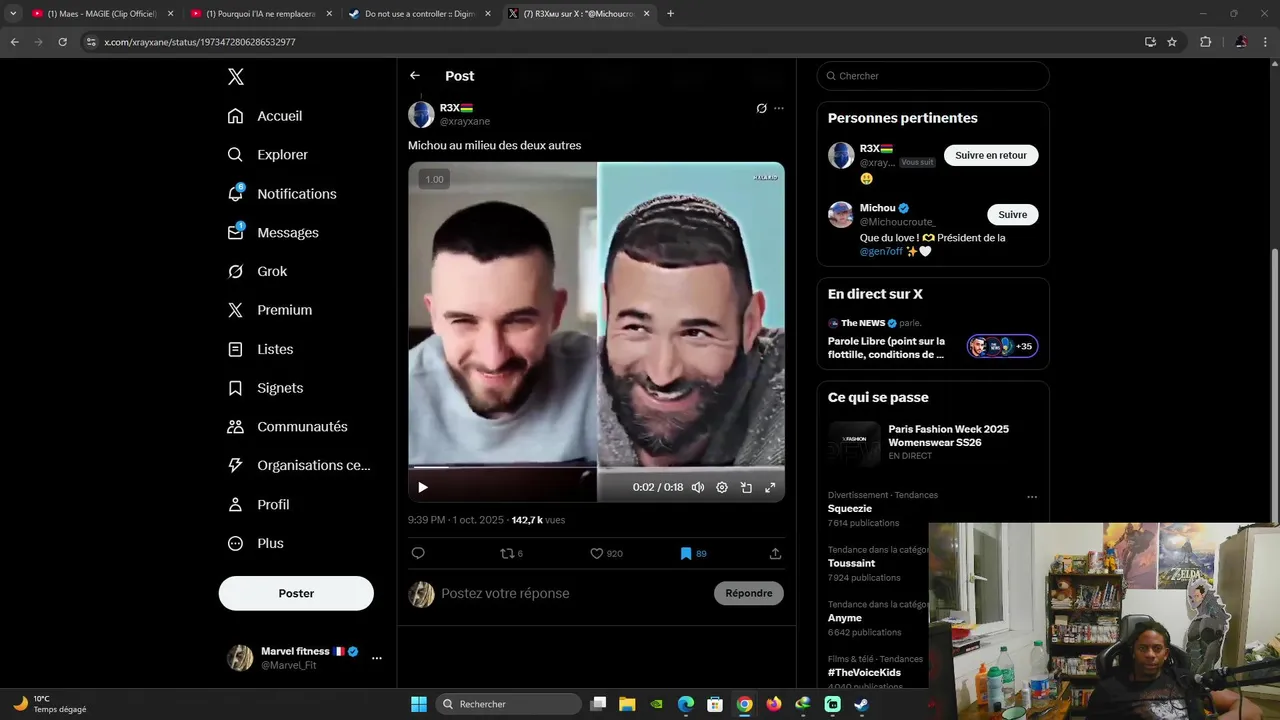This screenshot has height=720, width=1280.
Task: Click the Répondre button
Action: 749,593
